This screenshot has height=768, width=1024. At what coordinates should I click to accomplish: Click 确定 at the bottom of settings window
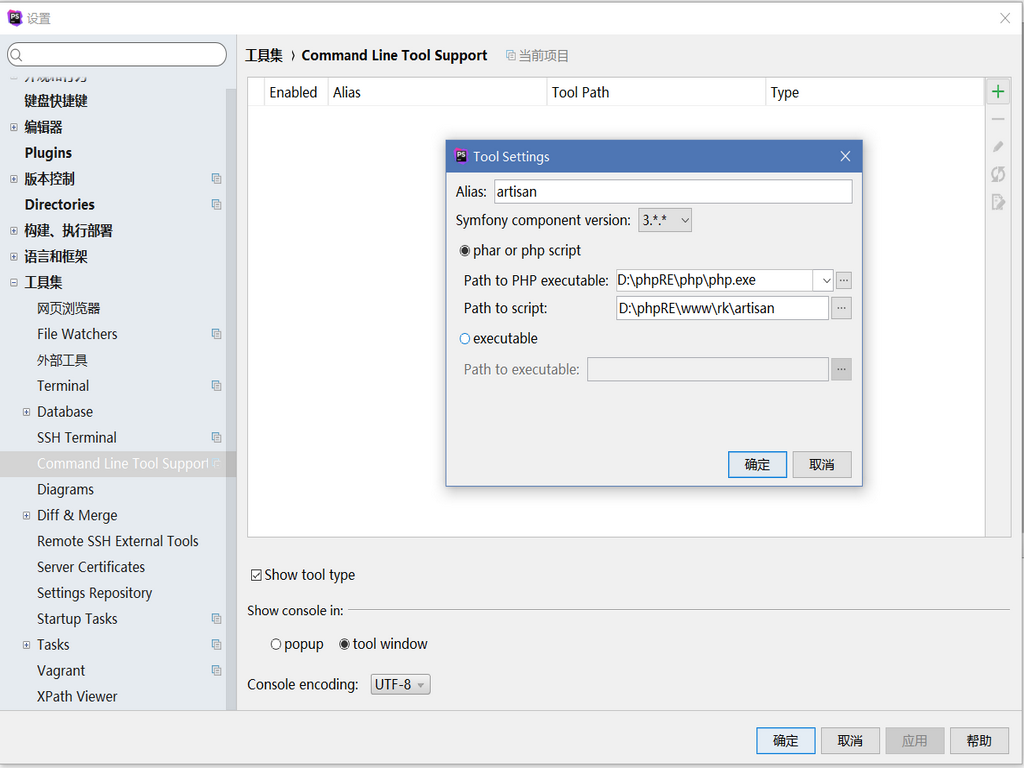tap(786, 741)
